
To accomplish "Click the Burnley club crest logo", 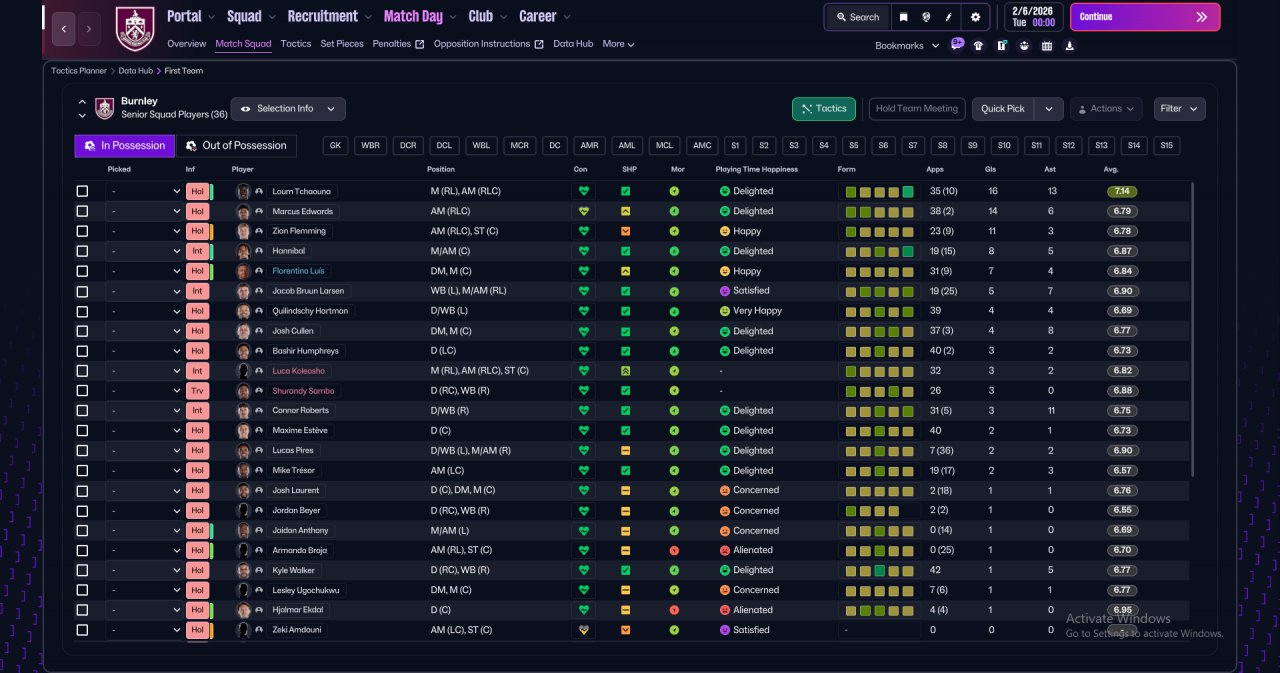I will point(134,28).
